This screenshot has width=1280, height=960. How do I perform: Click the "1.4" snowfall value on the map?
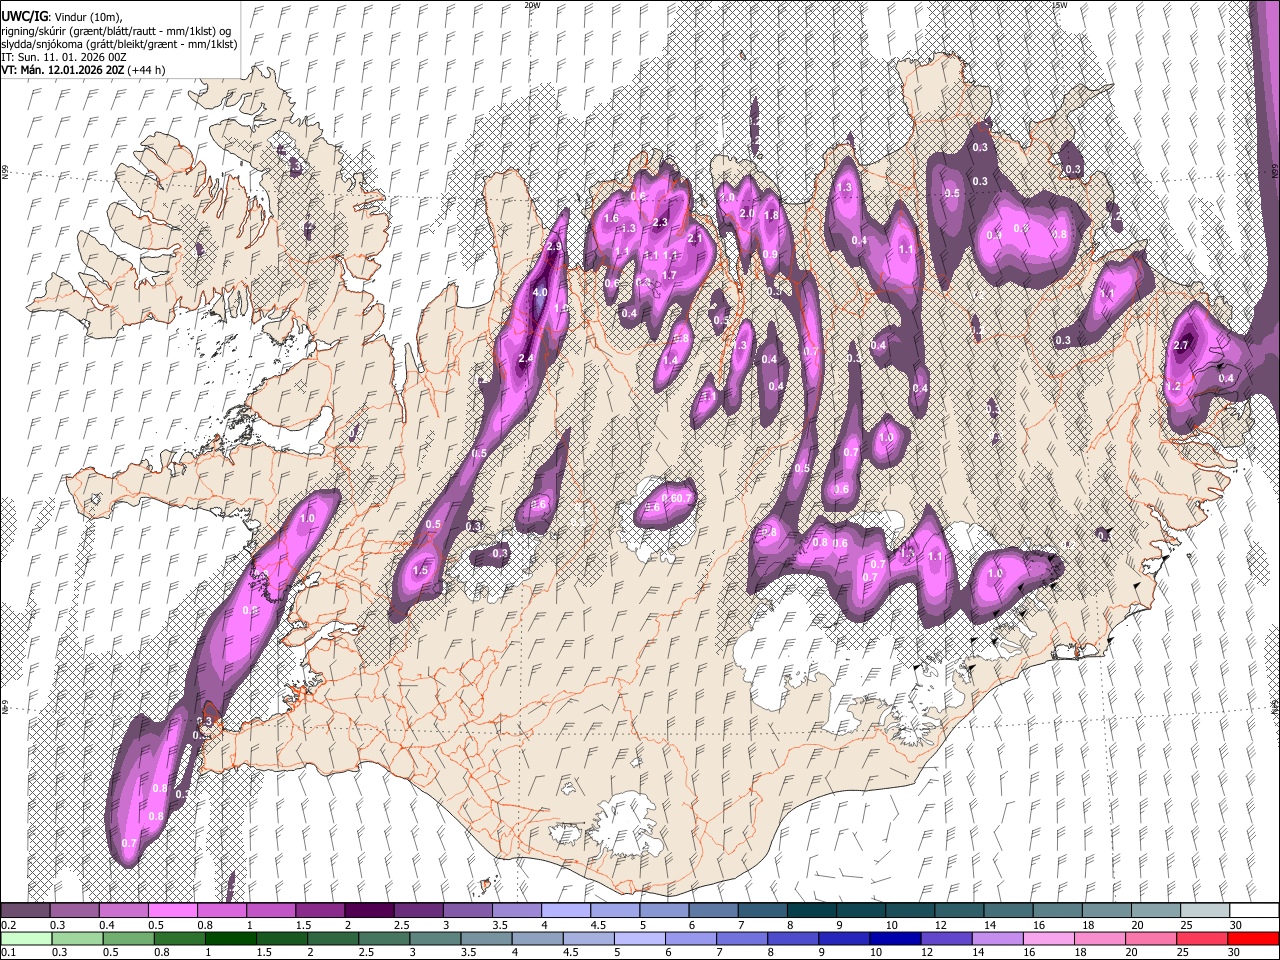671,361
